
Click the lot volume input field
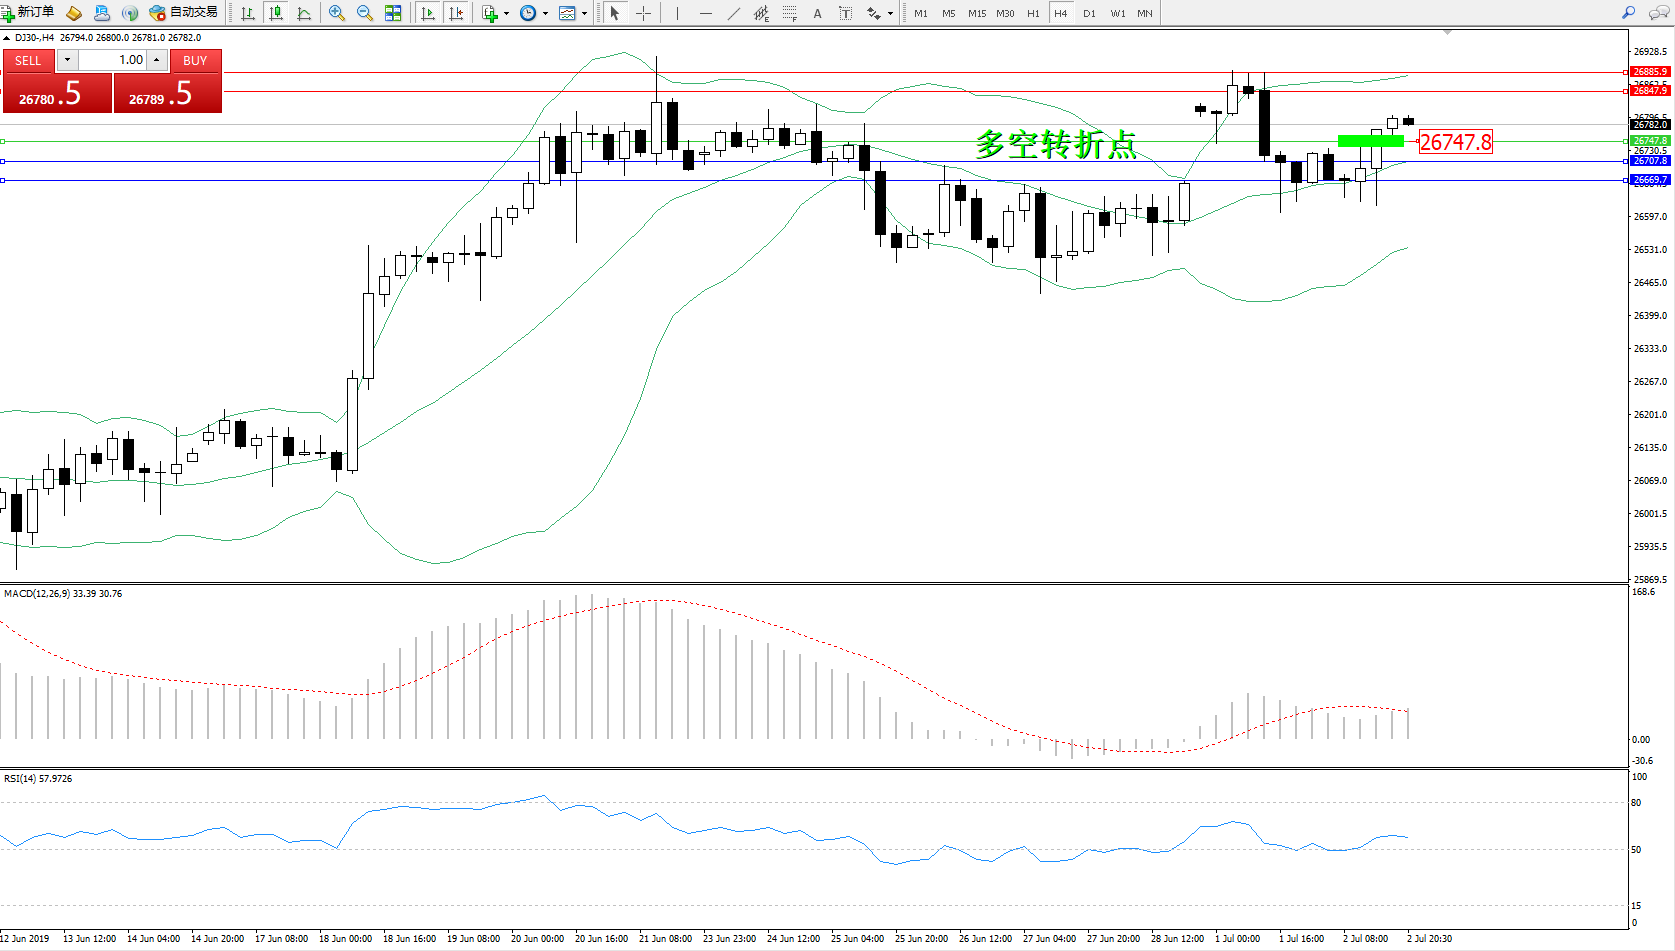(113, 60)
